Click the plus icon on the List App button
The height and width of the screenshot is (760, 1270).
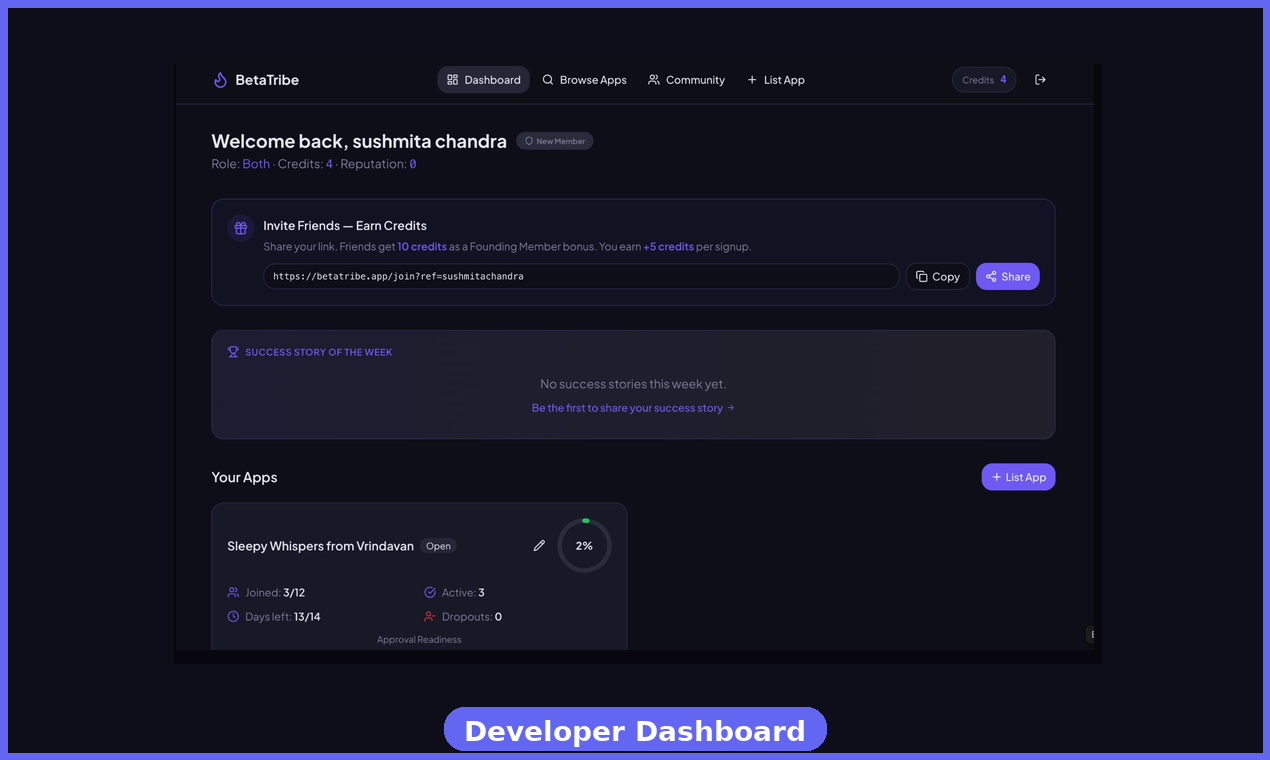(x=996, y=477)
